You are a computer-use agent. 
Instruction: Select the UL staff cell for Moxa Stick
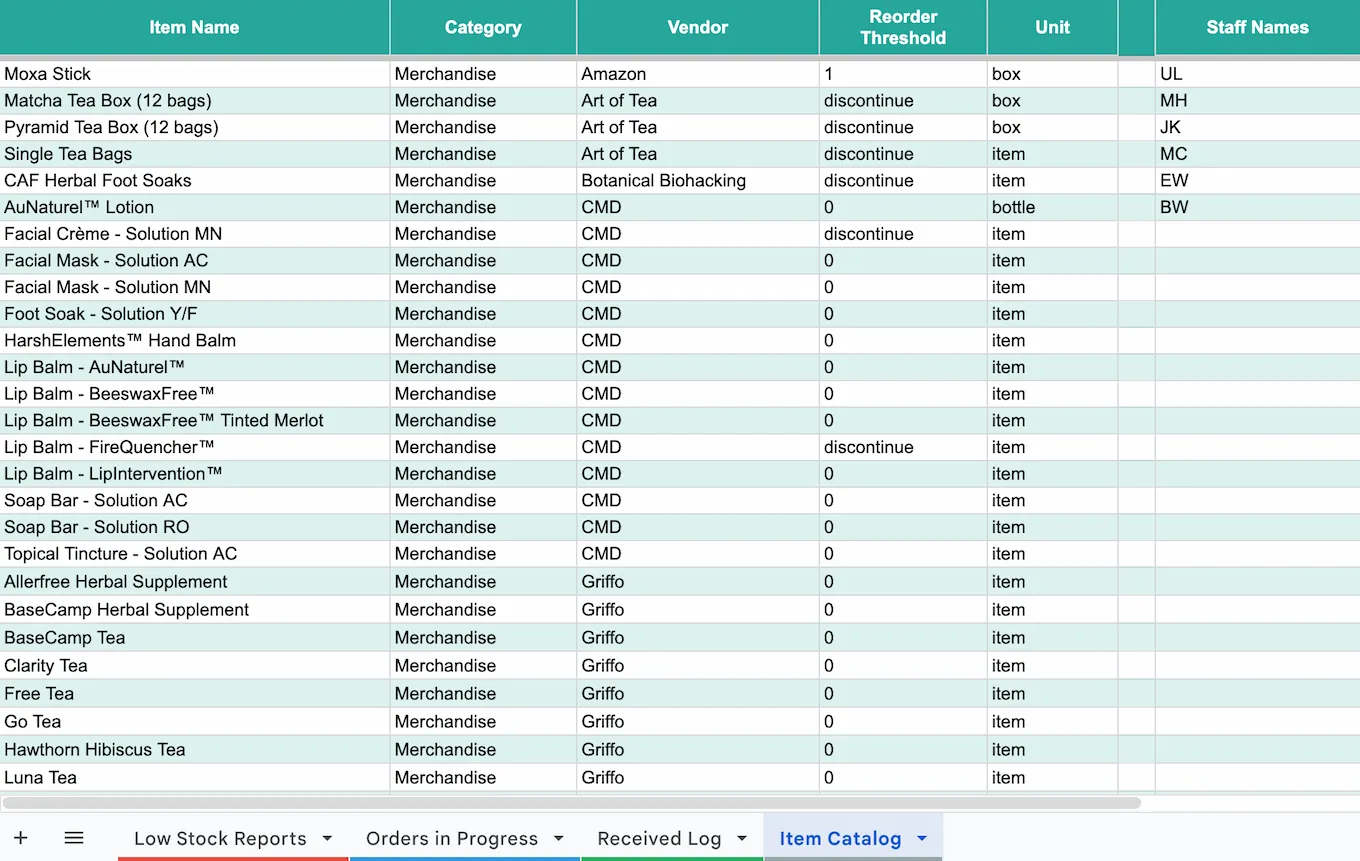[x=1257, y=73]
